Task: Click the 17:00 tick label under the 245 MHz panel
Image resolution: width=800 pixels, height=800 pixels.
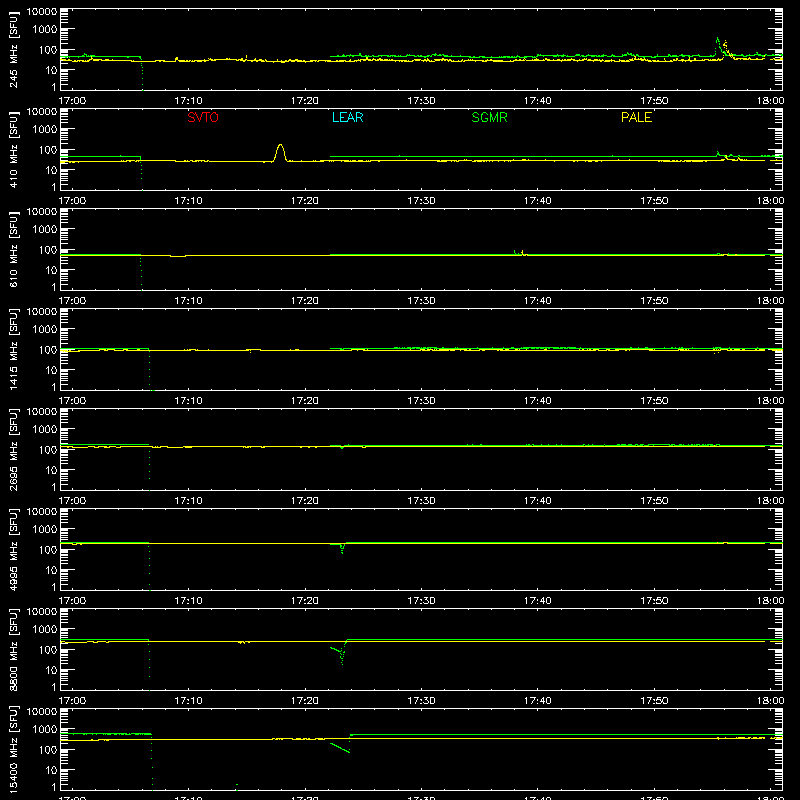Action: (72, 101)
